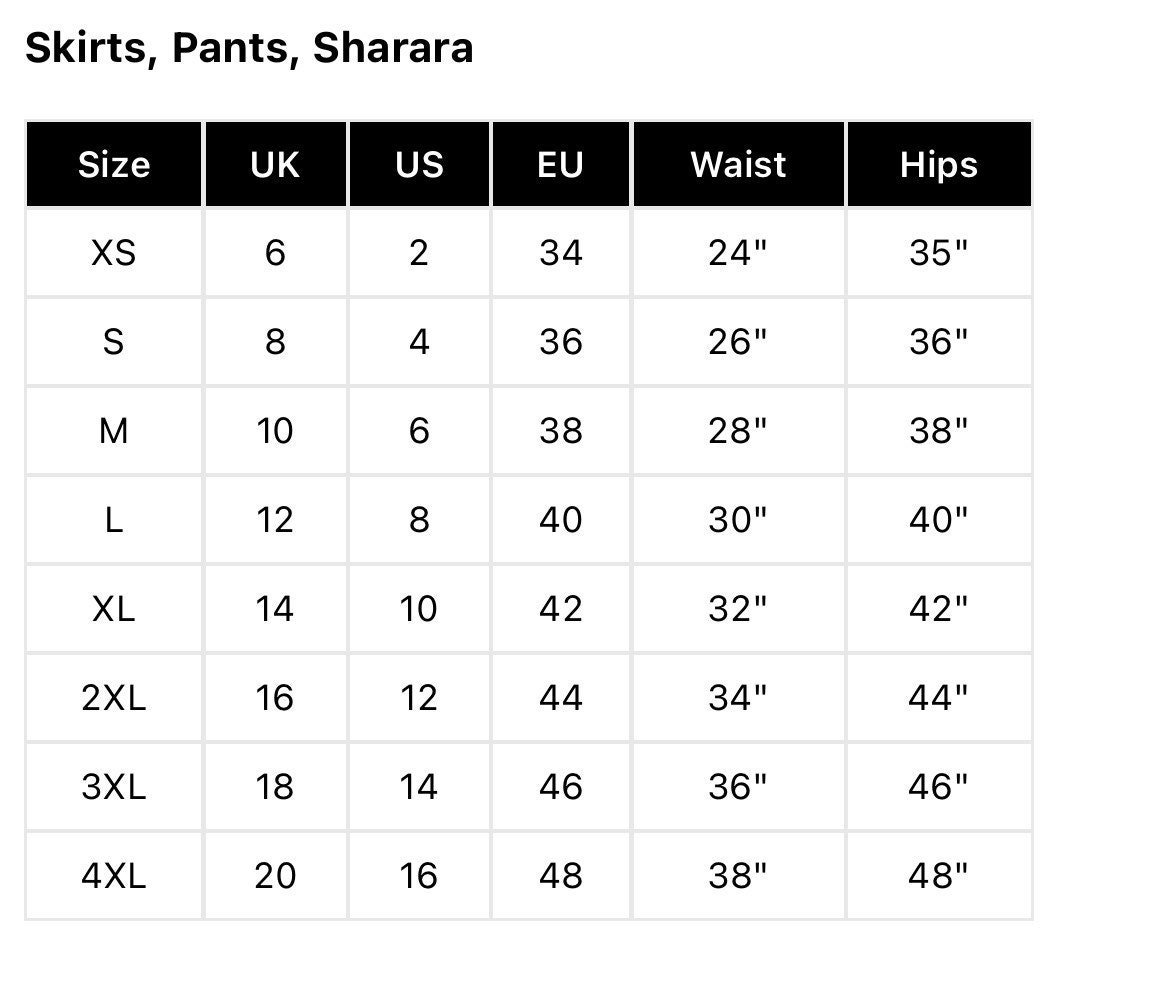Click the EU column header
The image size is (1170, 981).
coord(560,164)
